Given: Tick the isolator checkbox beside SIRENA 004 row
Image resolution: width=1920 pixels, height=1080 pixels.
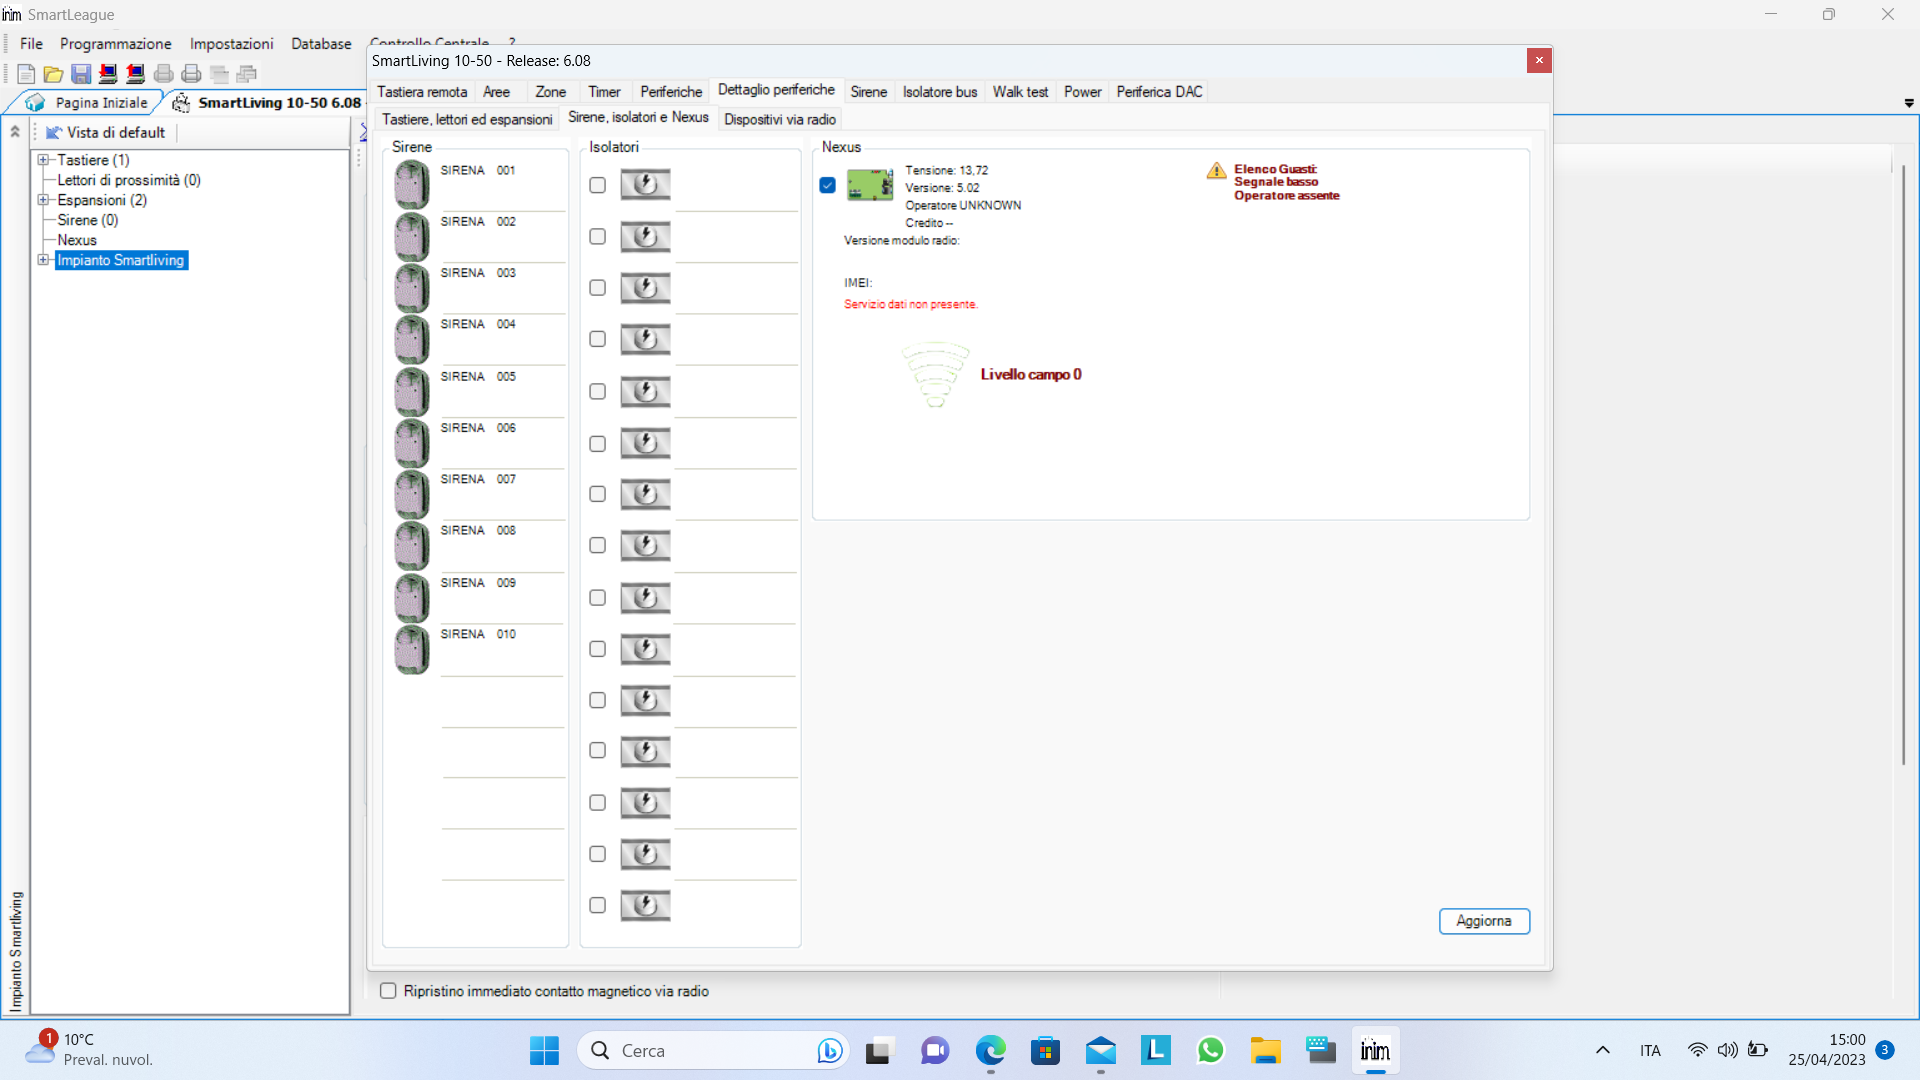Looking at the screenshot, I should pos(597,340).
